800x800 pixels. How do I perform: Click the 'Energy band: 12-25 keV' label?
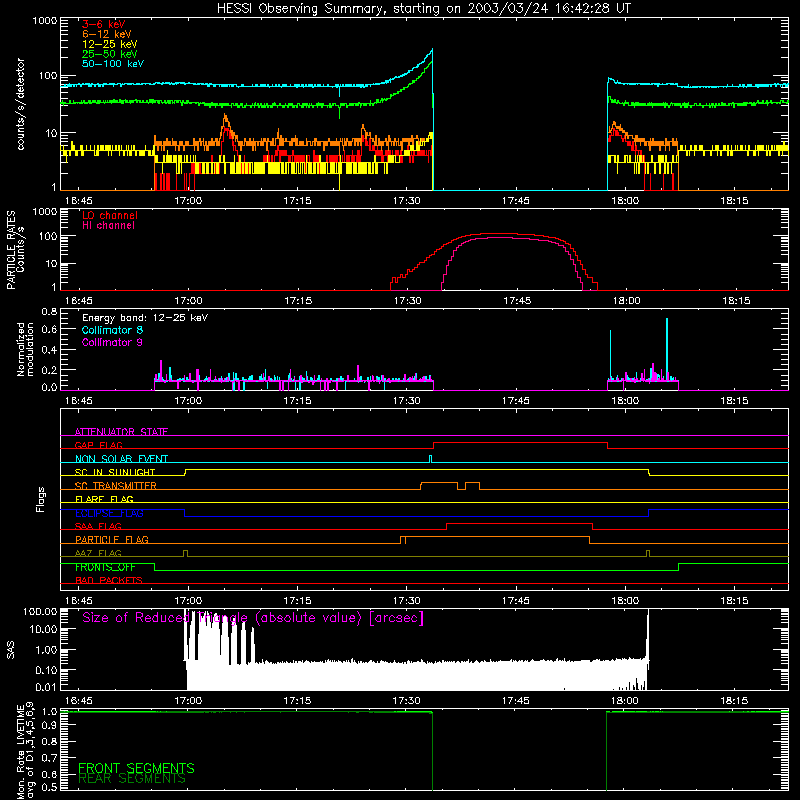(145, 318)
